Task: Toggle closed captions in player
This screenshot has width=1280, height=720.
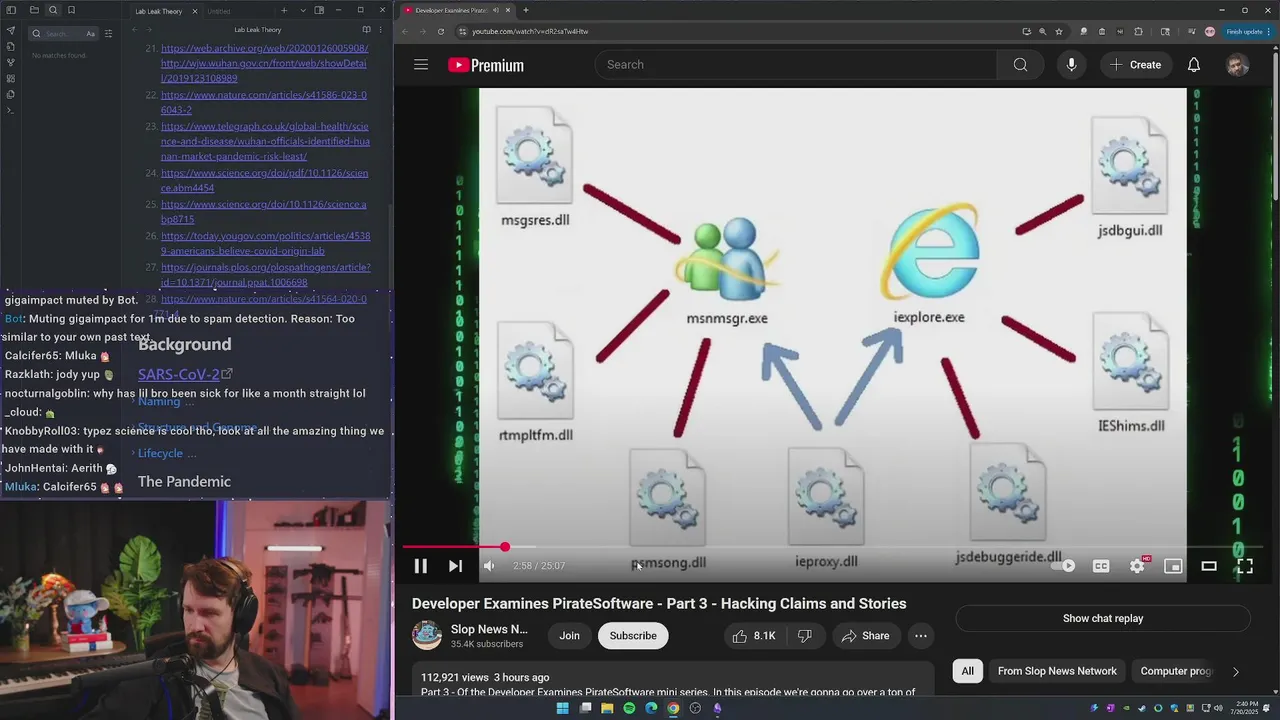Action: point(1101,566)
